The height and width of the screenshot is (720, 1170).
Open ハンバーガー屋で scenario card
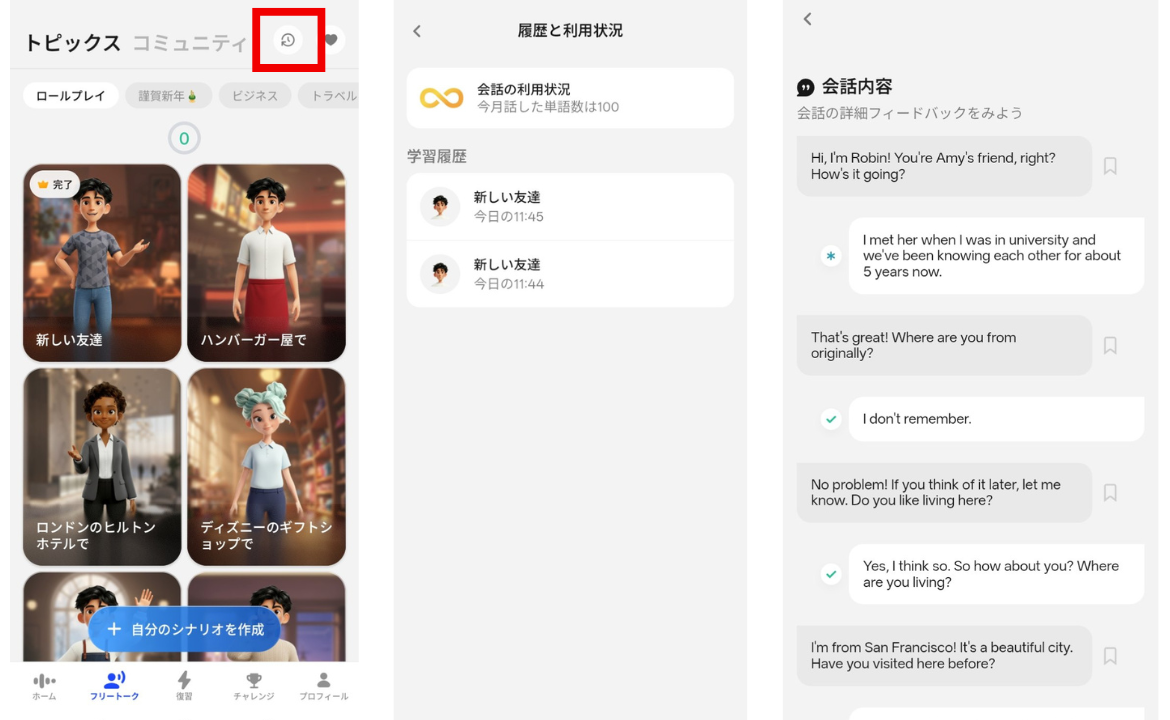(266, 263)
